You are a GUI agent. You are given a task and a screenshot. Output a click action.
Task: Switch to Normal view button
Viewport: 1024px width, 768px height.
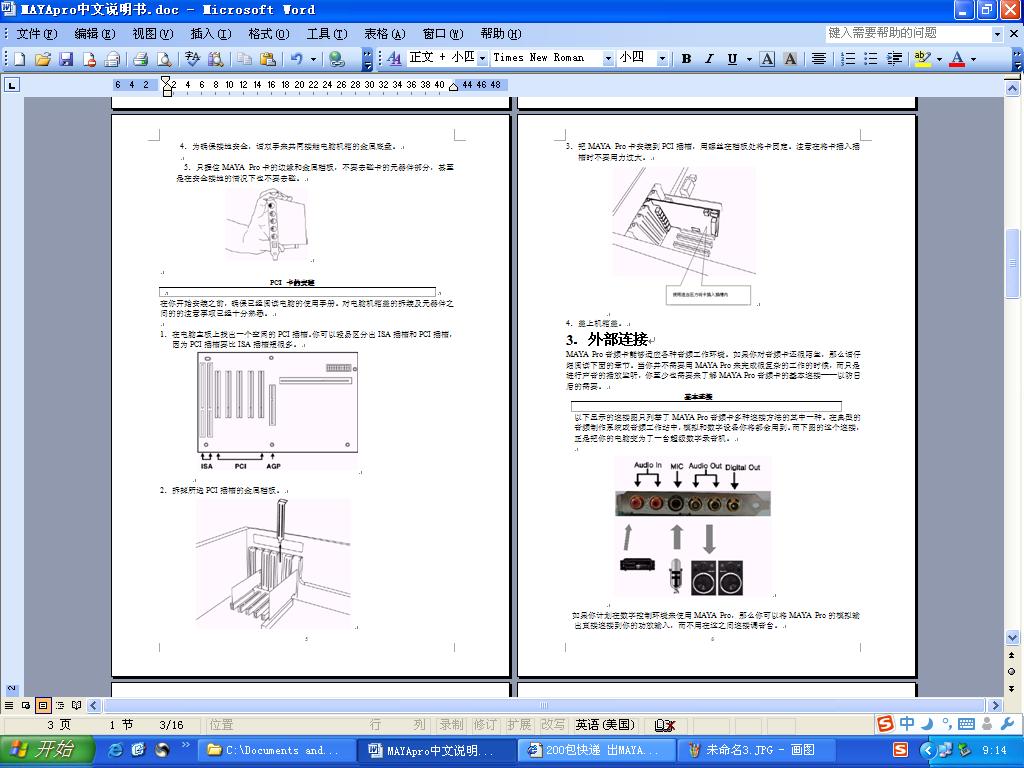[8, 705]
